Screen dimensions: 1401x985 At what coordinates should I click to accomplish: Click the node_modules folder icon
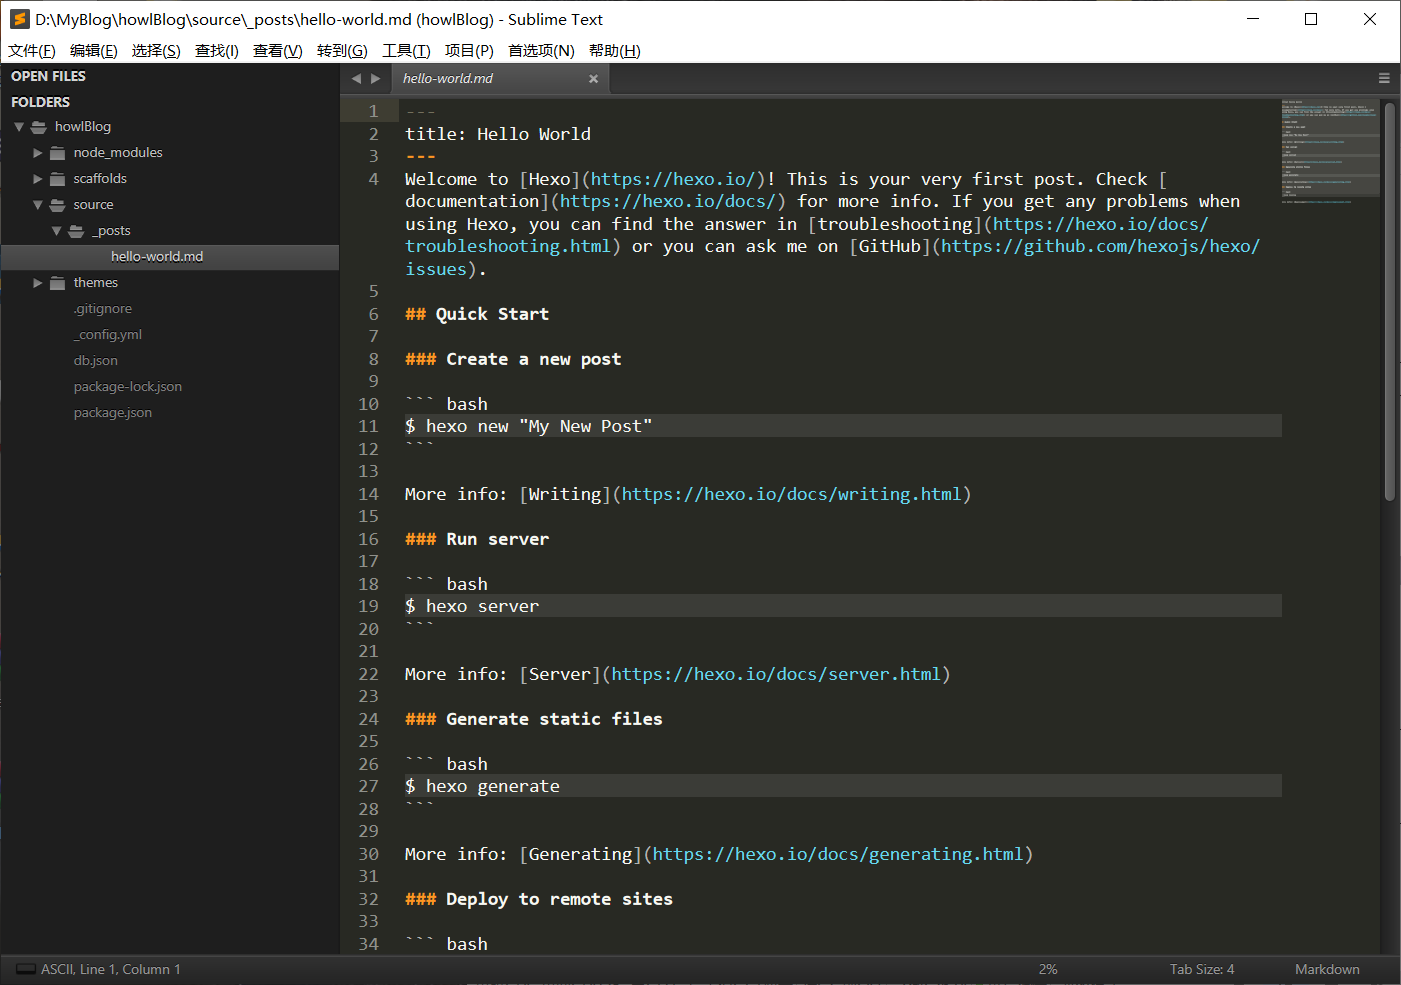(58, 153)
